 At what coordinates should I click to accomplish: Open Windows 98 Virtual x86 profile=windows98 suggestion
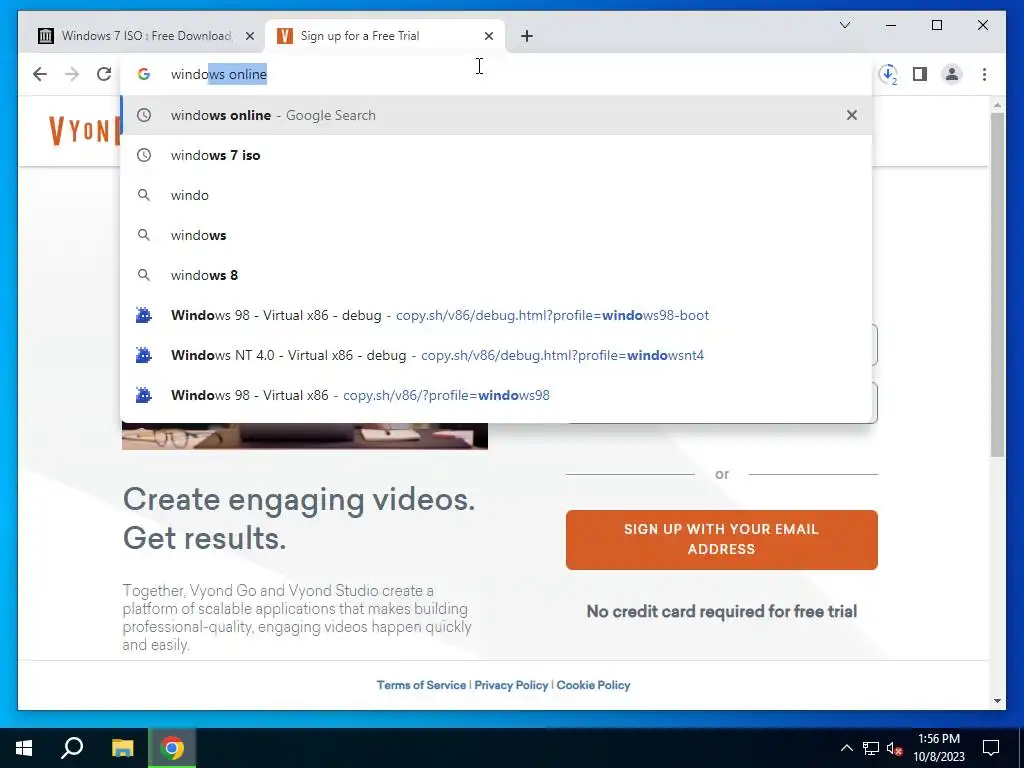pos(496,395)
